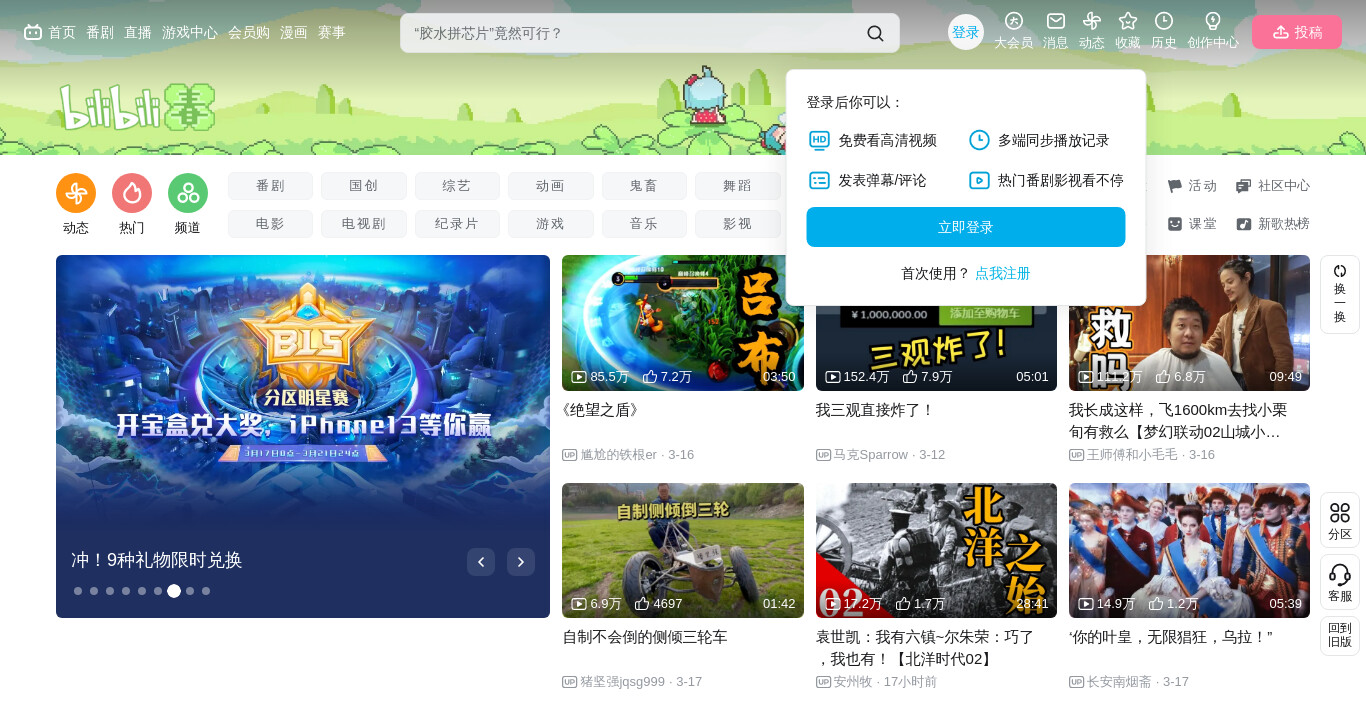Open 你的叶皇 video thumbnail
This screenshot has height=728, width=1366.
point(1189,550)
